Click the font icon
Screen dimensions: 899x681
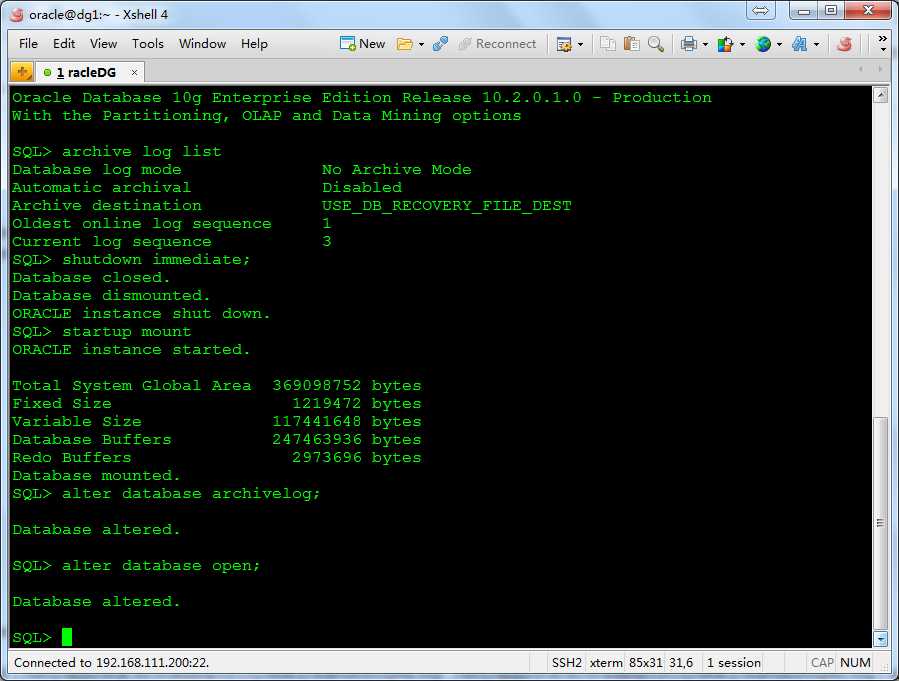(x=800, y=44)
